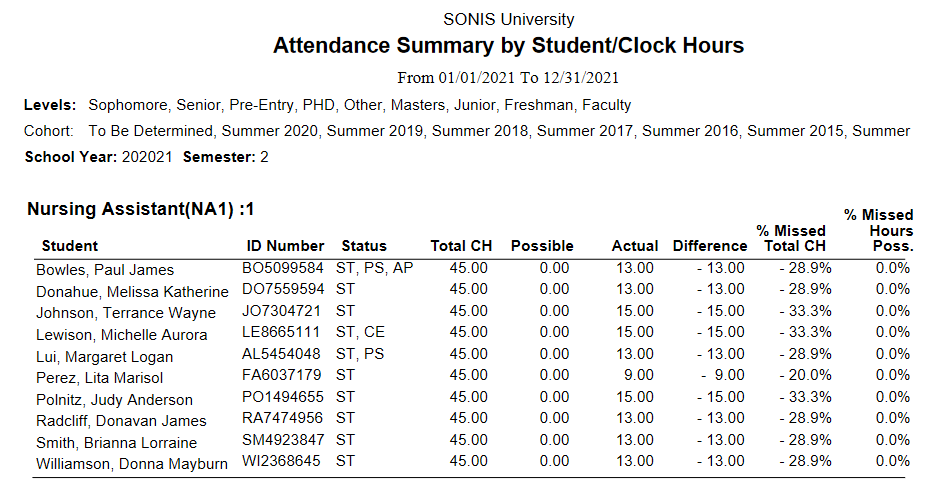The height and width of the screenshot is (490, 936).
Task: Click the Status column header
Action: [x=364, y=246]
